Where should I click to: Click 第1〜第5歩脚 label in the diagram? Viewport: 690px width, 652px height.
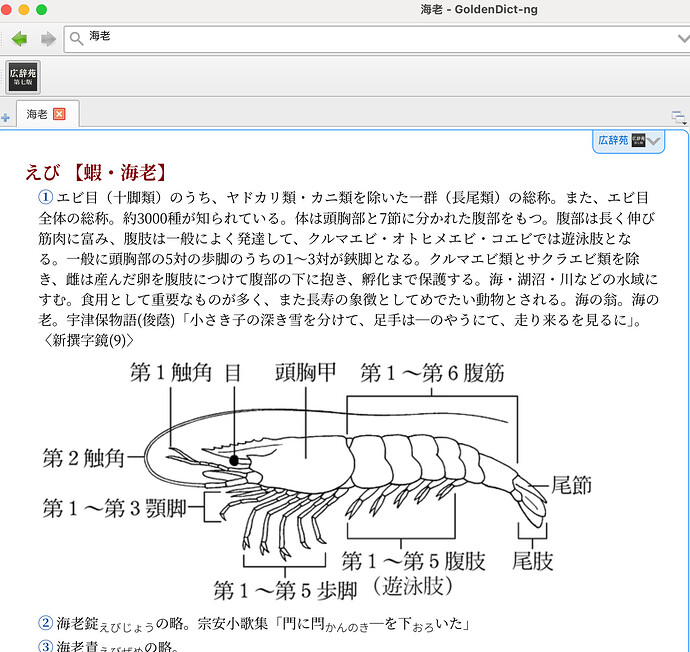(285, 590)
